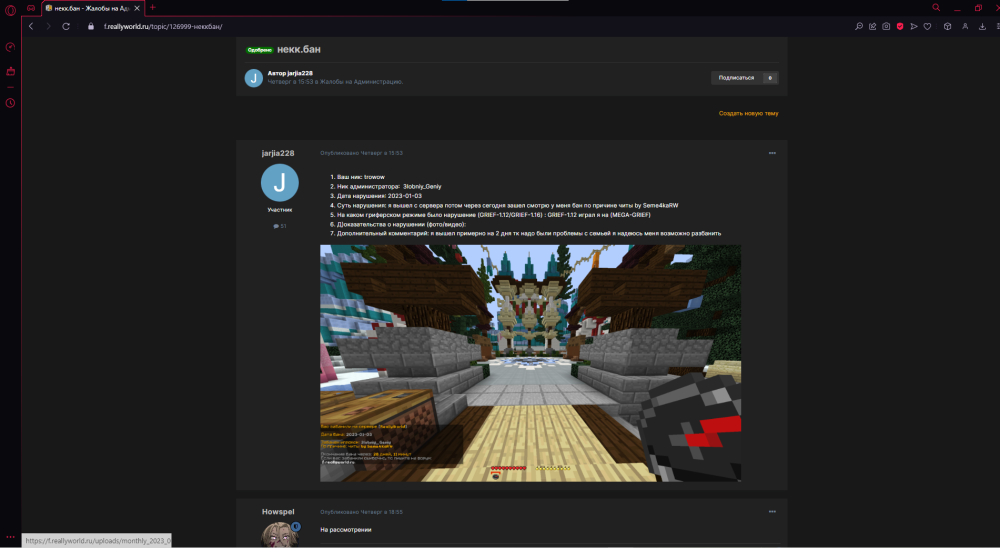Open Howspel post options menu
Viewport: 1000px width, 548px height.
coord(772,512)
